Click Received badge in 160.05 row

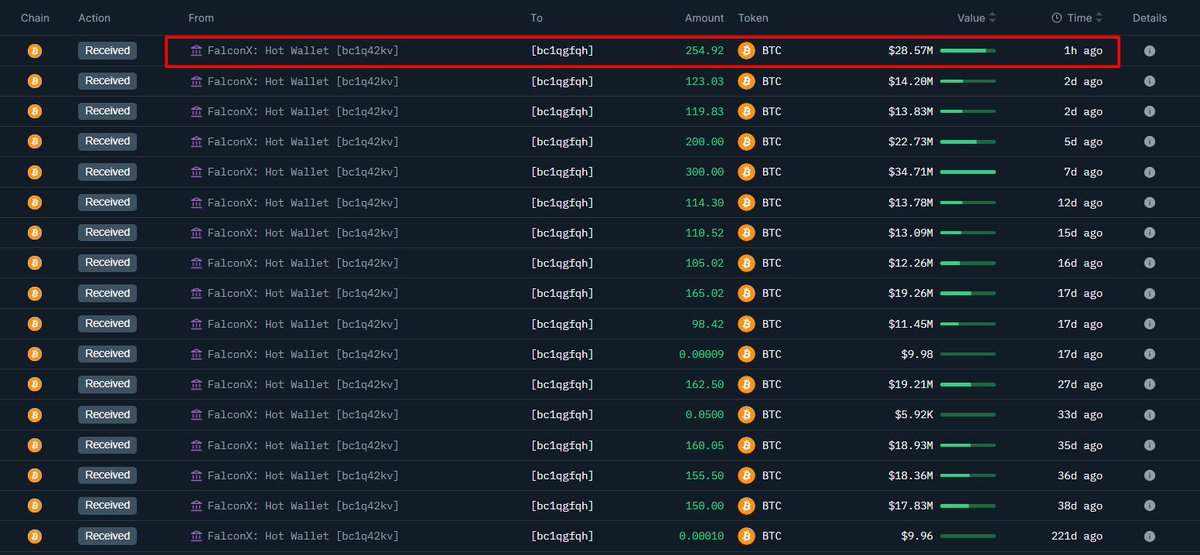click(107, 445)
